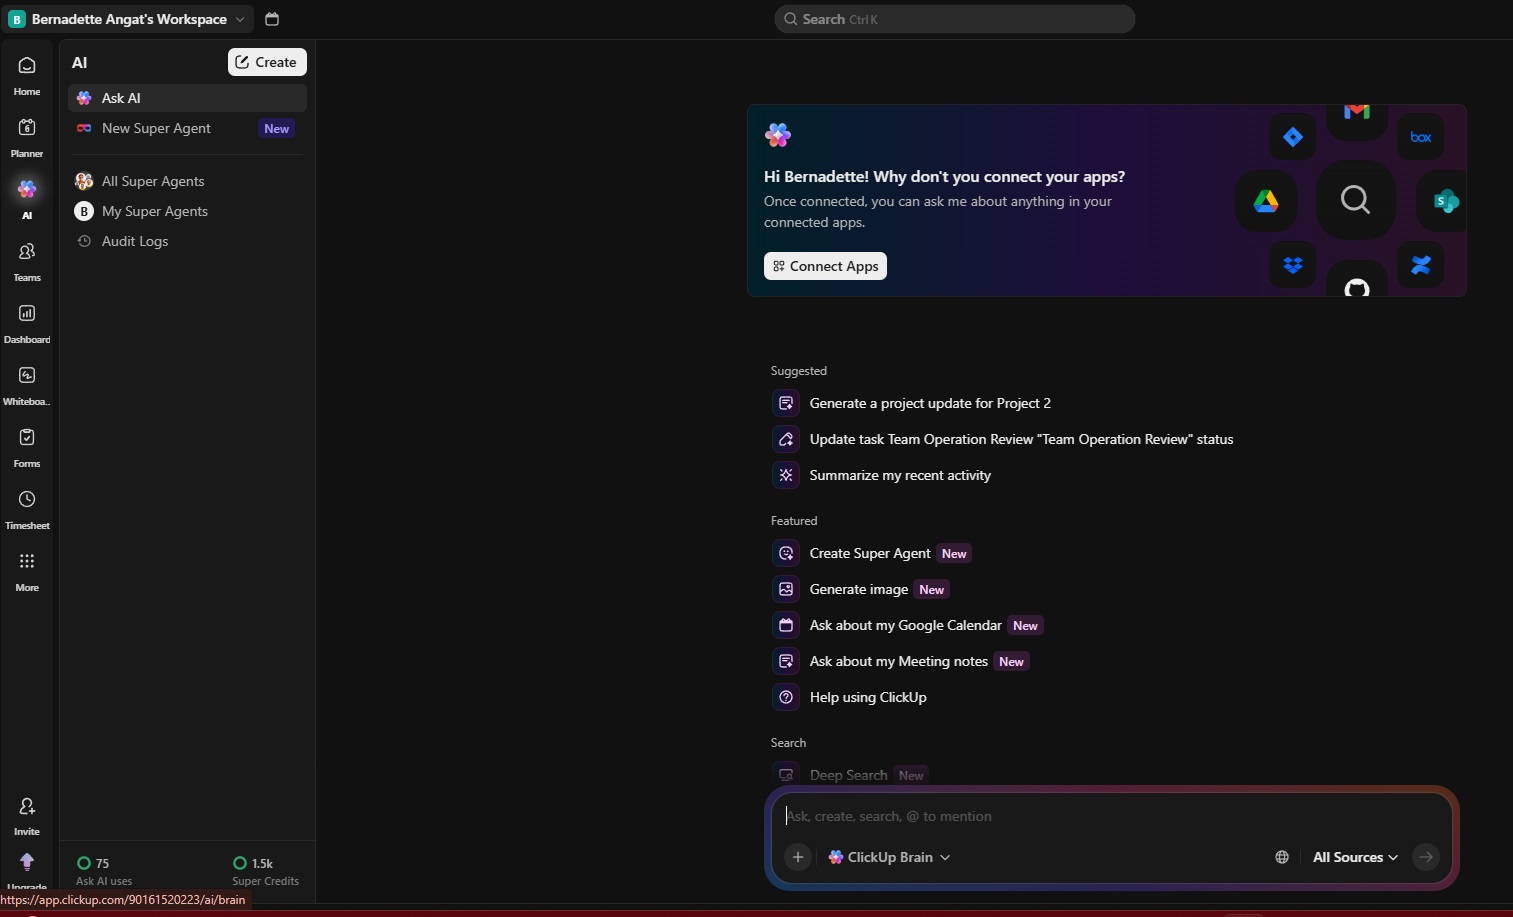Open the All Sources dropdown

(1355, 857)
